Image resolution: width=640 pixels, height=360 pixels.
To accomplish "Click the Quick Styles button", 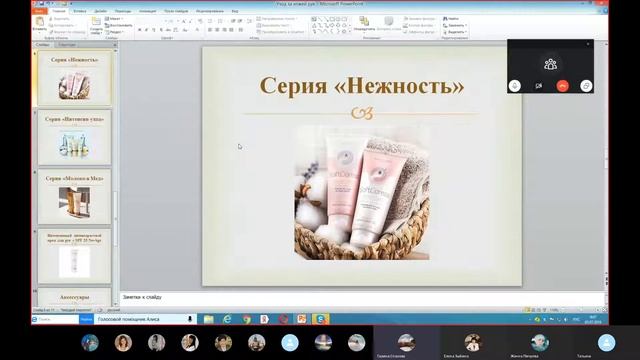I will [389, 24].
